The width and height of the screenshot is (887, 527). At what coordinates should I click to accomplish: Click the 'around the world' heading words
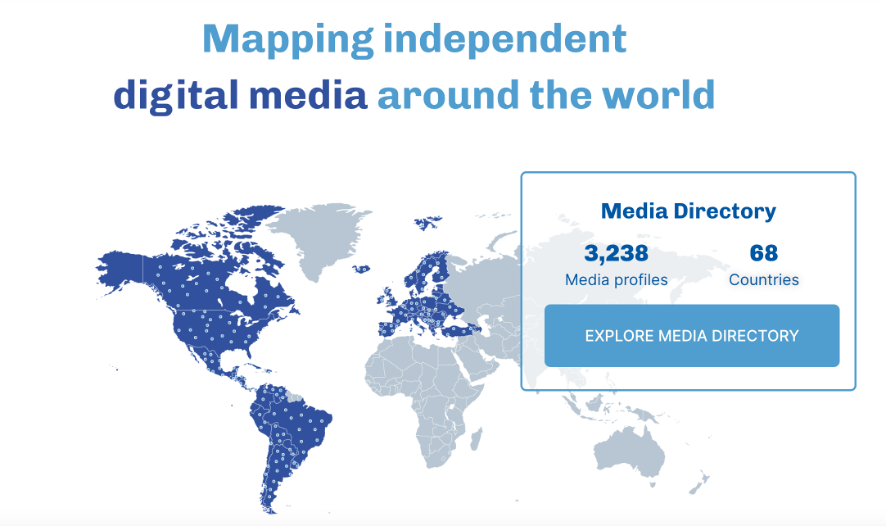(546, 94)
